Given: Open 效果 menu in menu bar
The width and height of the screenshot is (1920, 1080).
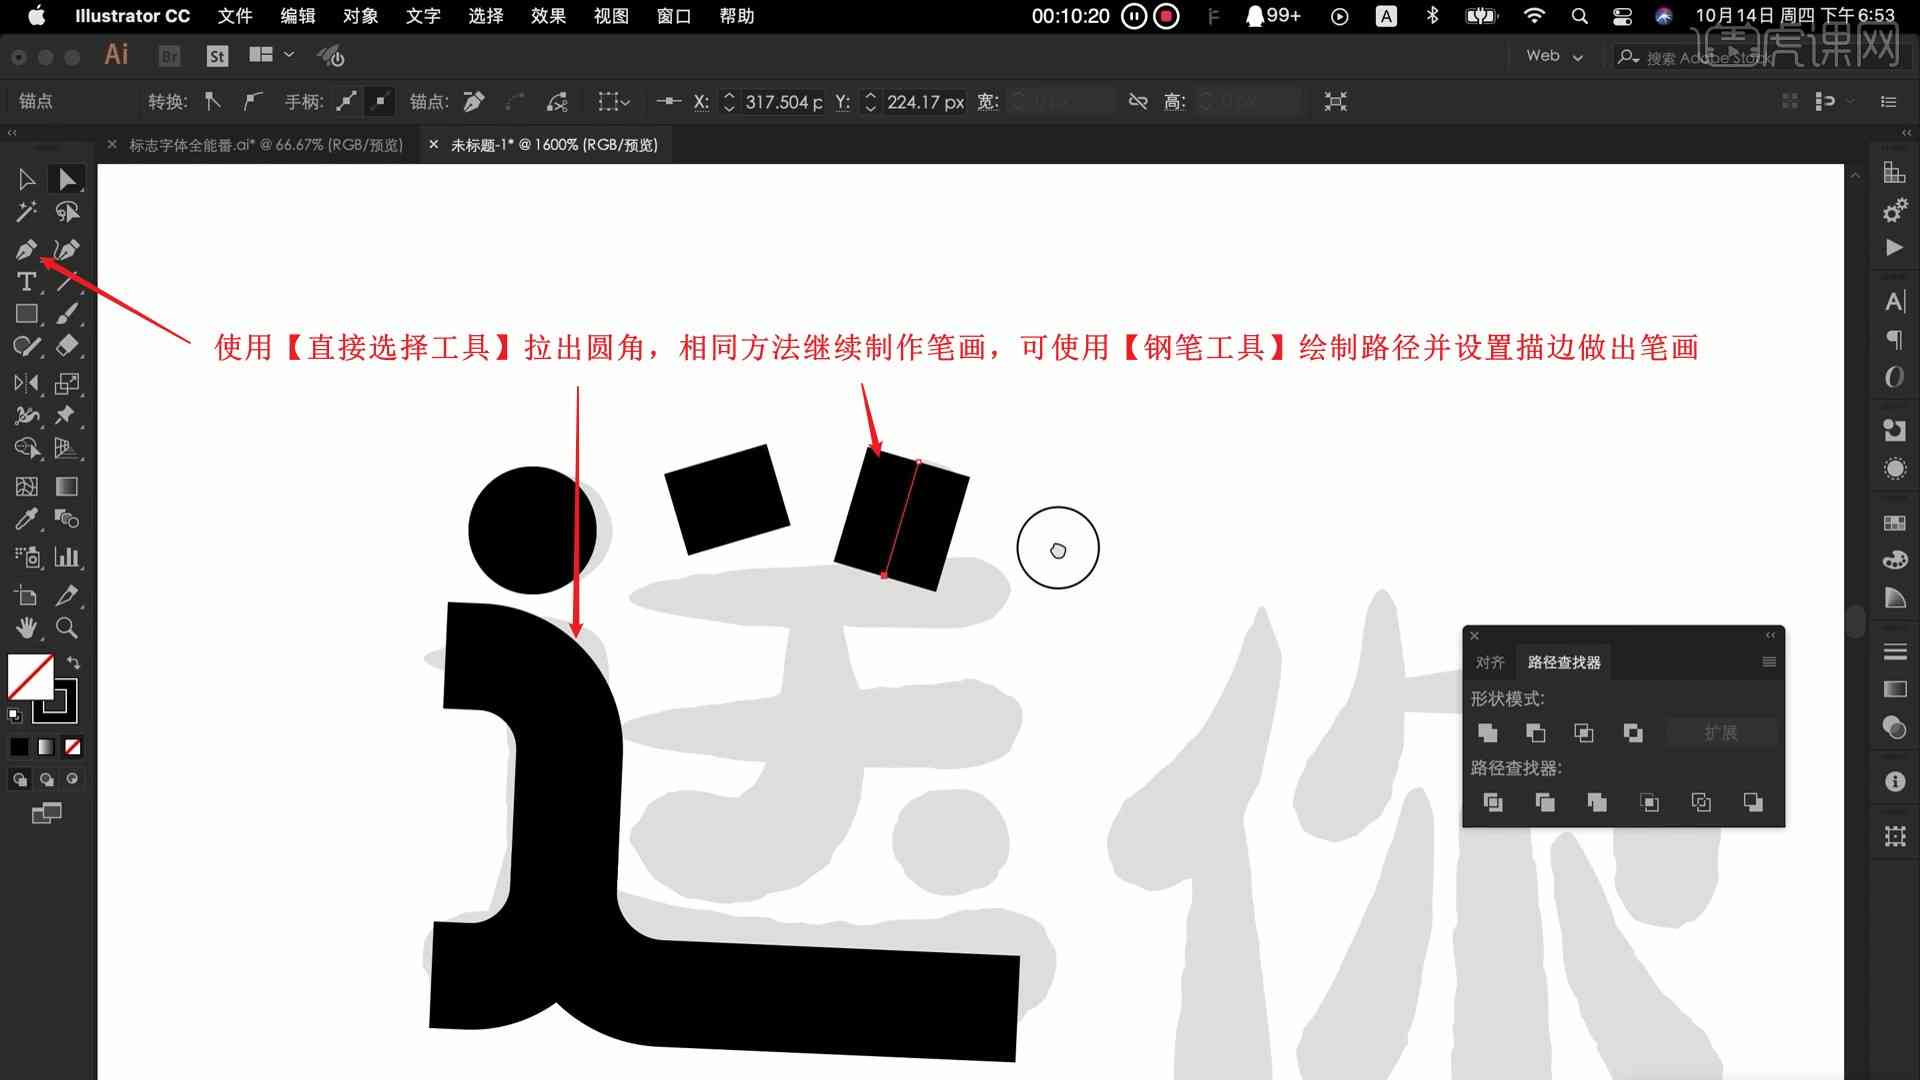Looking at the screenshot, I should (550, 16).
